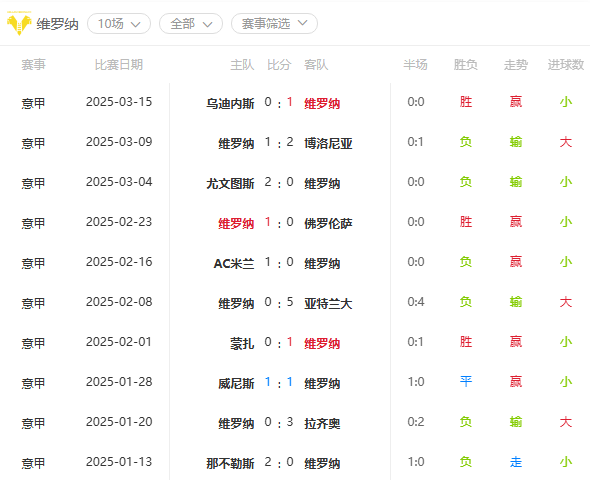Open 佛罗伦萨 away team link
Image resolution: width=590 pixels, height=480 pixels.
tap(328, 223)
